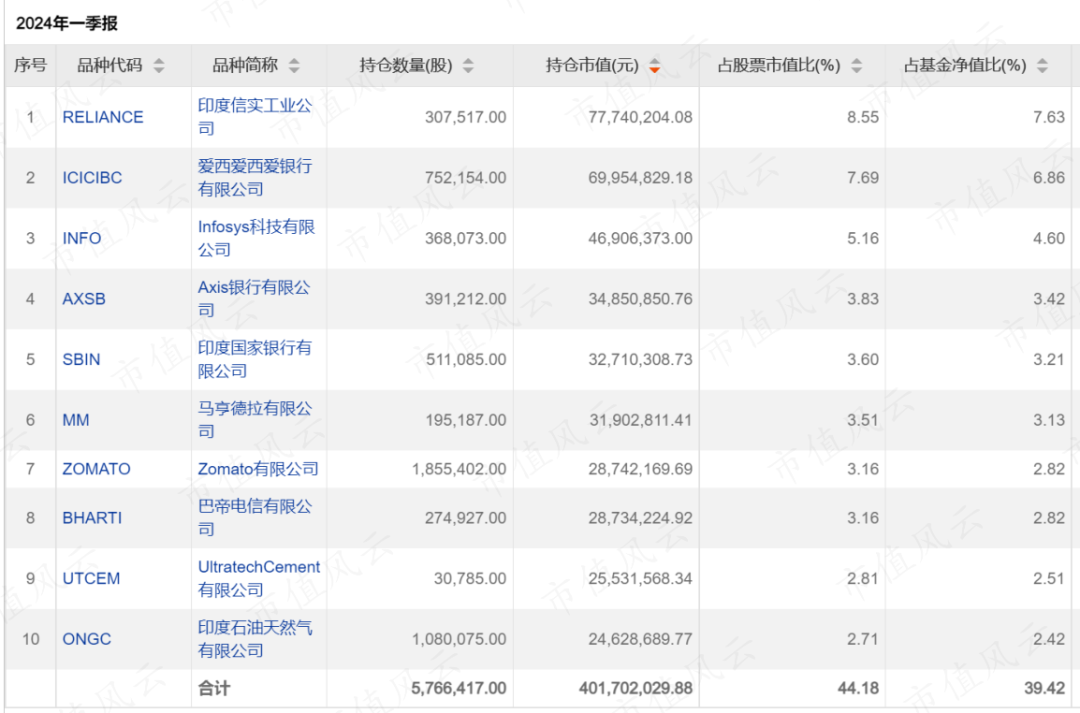Select total stock ratio 44.18
Viewport: 1080px width, 713px height.
(x=858, y=688)
